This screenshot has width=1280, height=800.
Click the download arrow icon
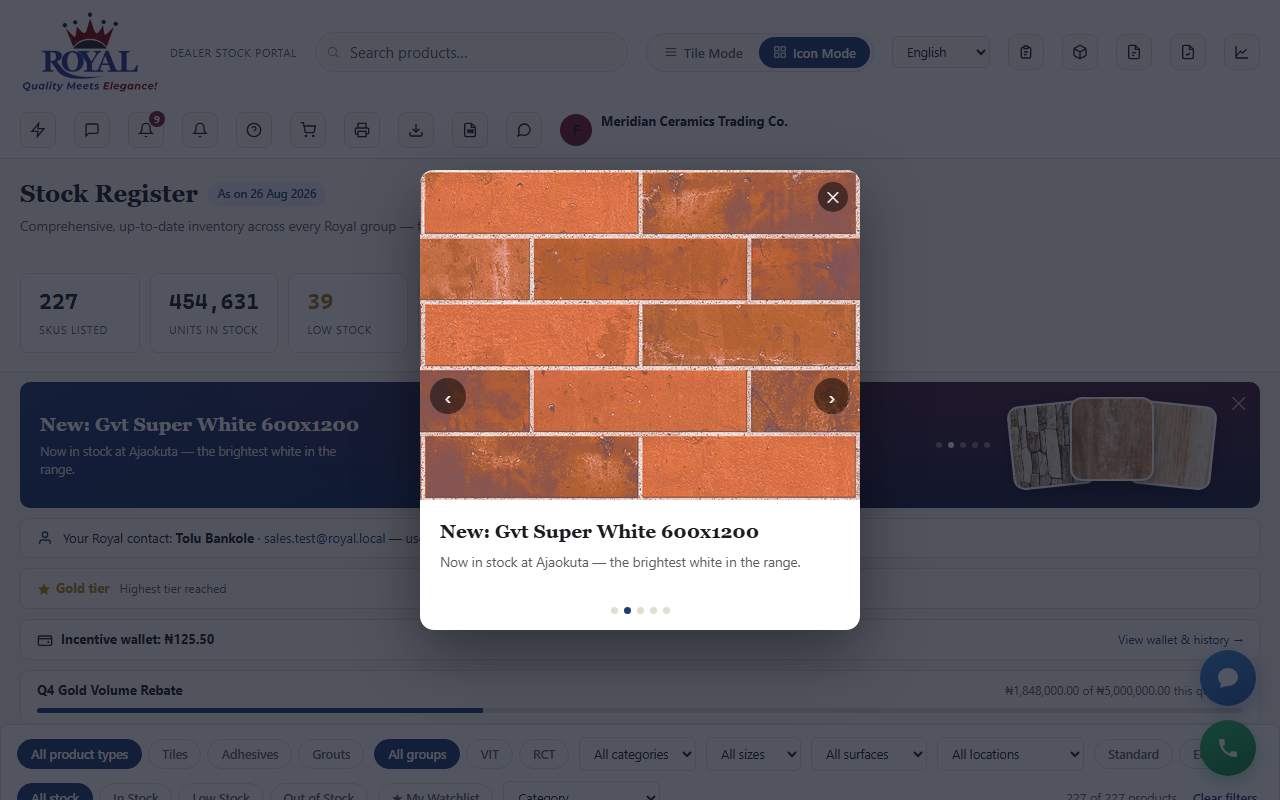pyautogui.click(x=416, y=130)
